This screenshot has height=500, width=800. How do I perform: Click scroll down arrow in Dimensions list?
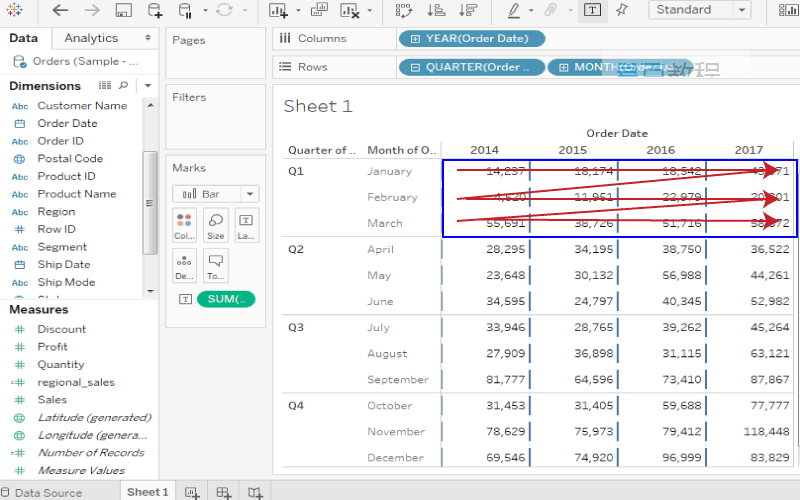point(150,291)
